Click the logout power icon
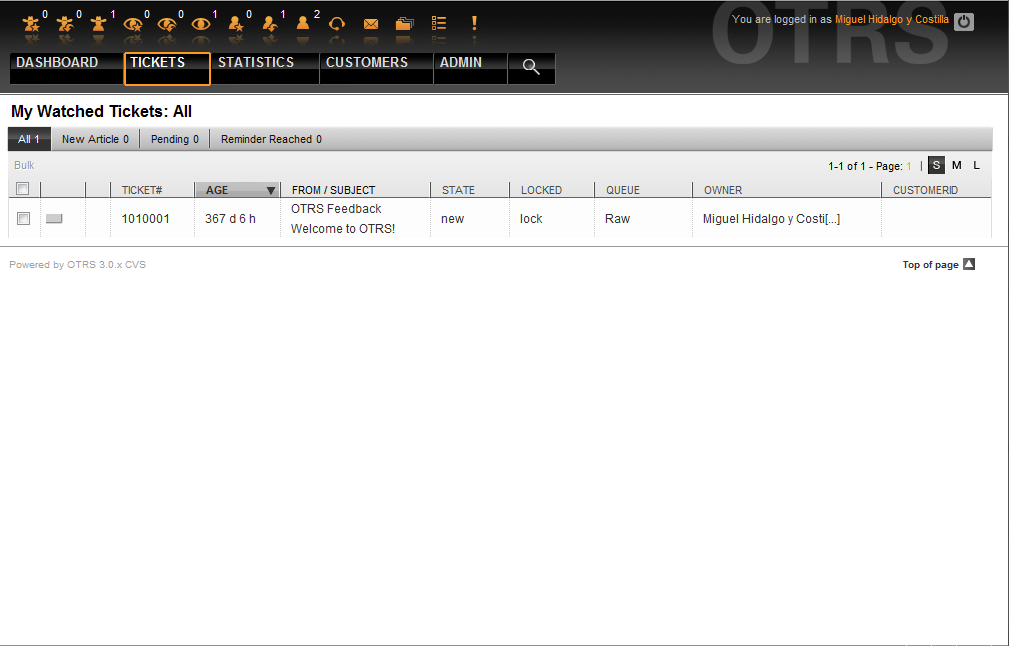The width and height of the screenshot is (1009, 646). [963, 21]
